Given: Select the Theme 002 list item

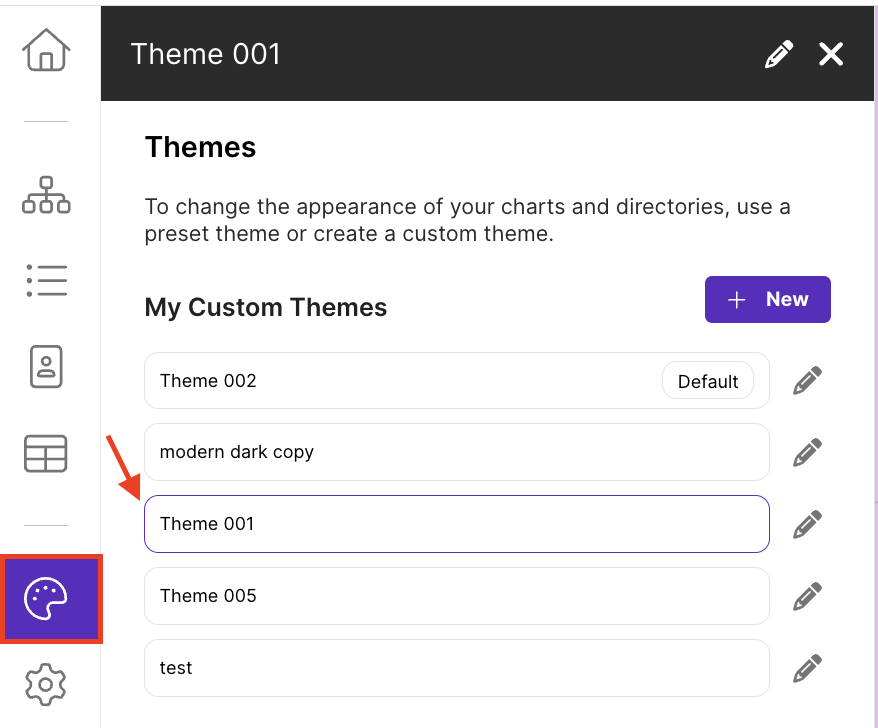Looking at the screenshot, I should (x=457, y=381).
